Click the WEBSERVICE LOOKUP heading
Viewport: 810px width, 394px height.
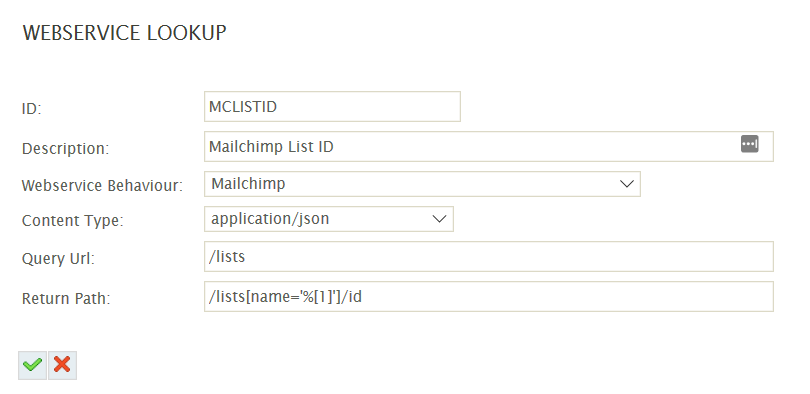tap(124, 33)
